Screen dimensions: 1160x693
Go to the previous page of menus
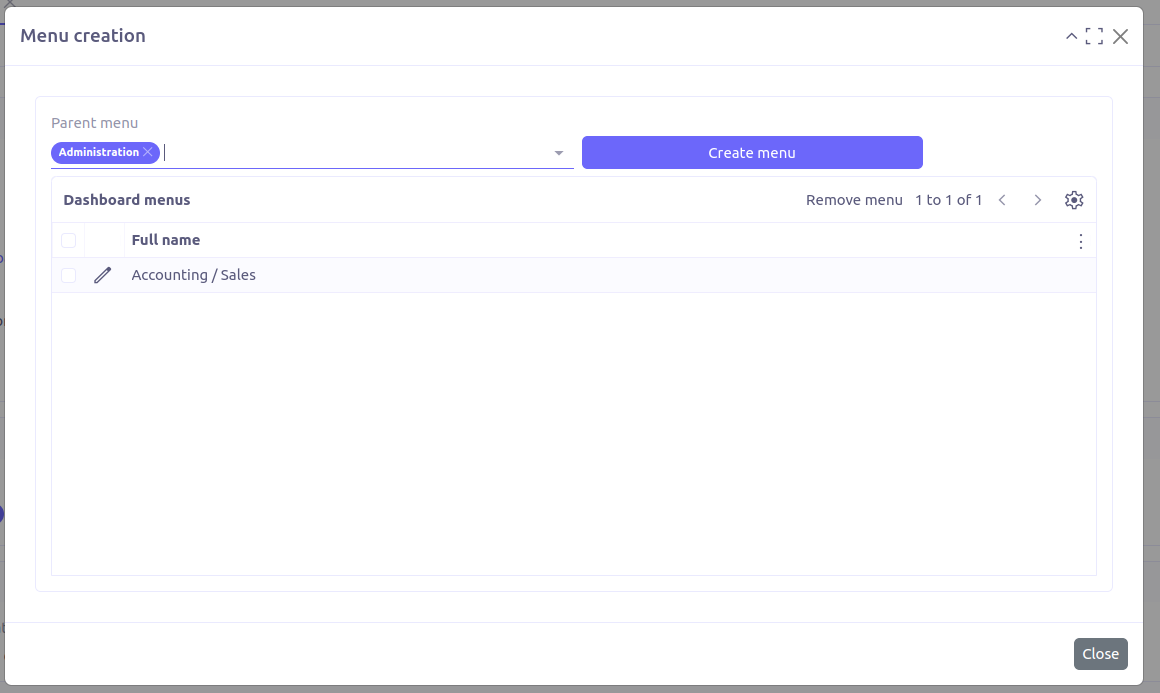pos(1002,199)
